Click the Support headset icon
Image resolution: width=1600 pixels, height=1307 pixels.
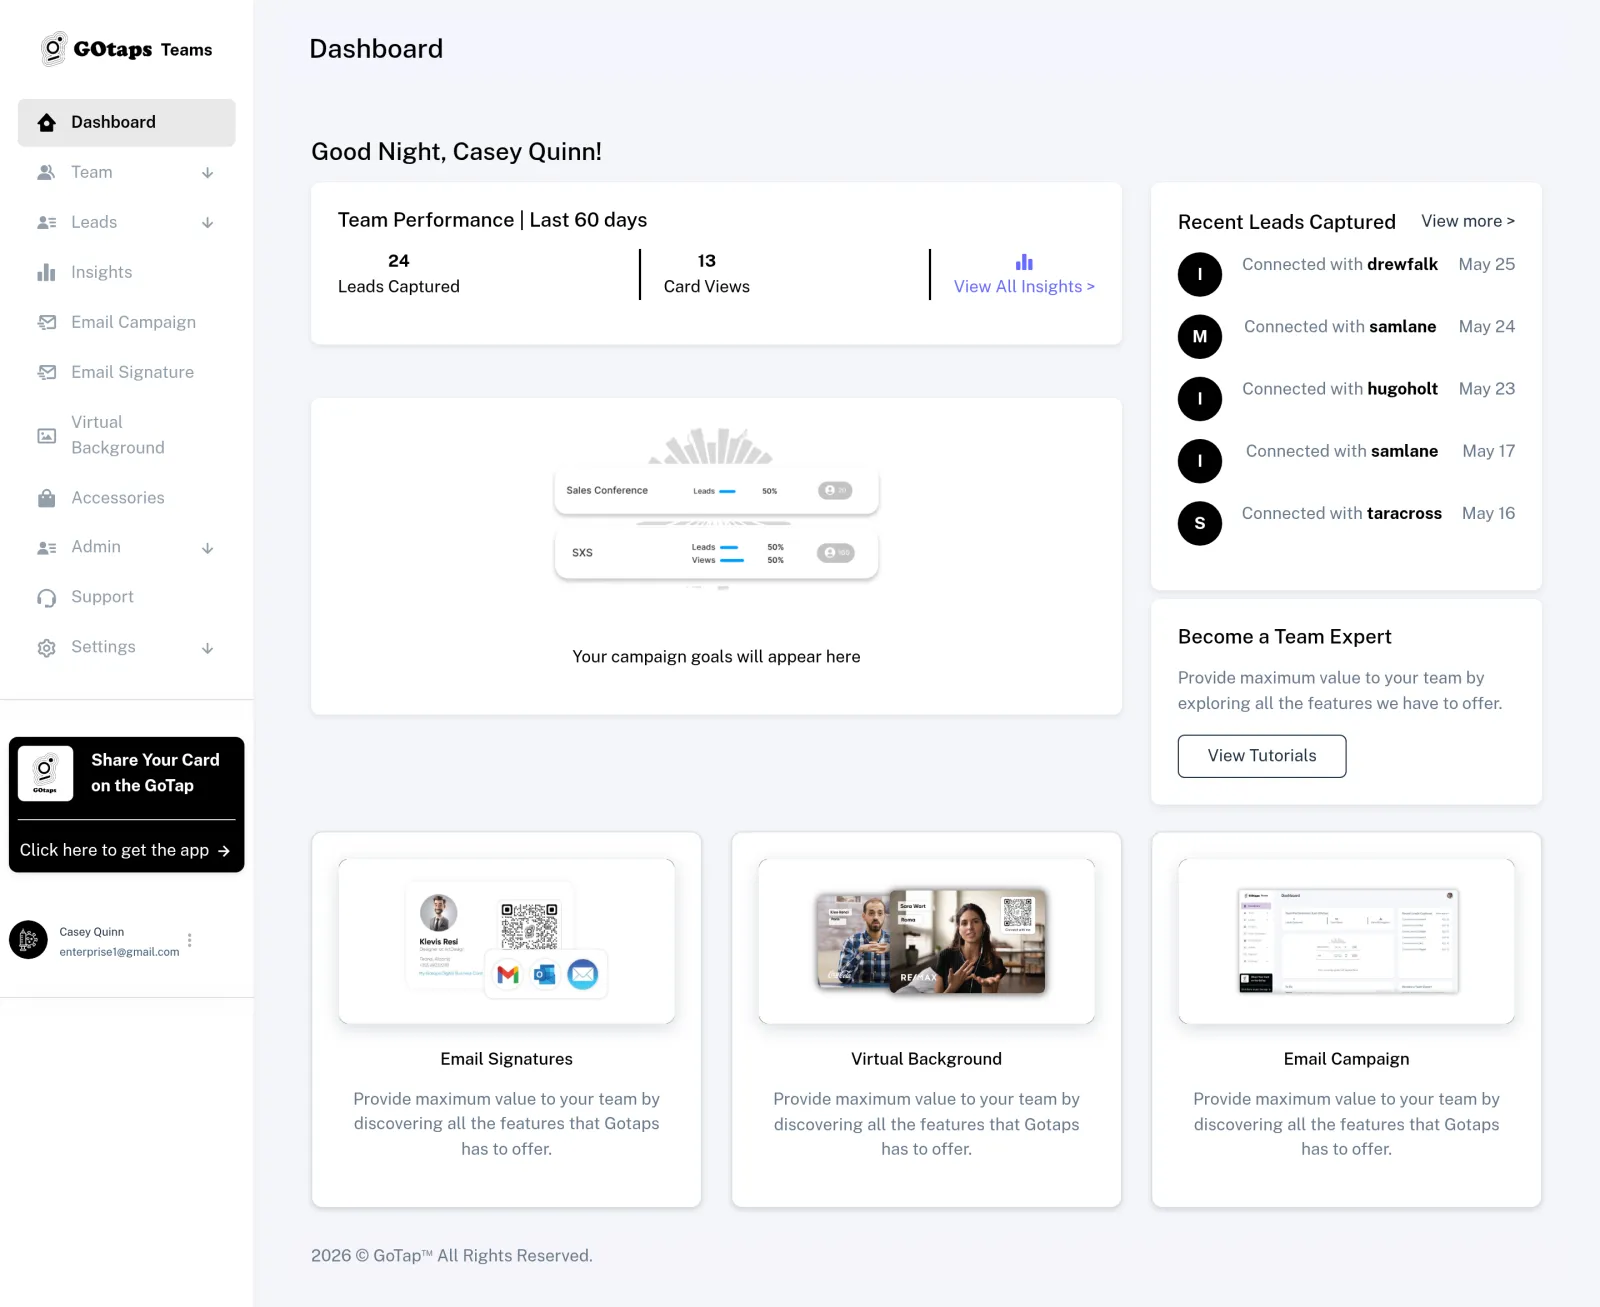click(46, 598)
